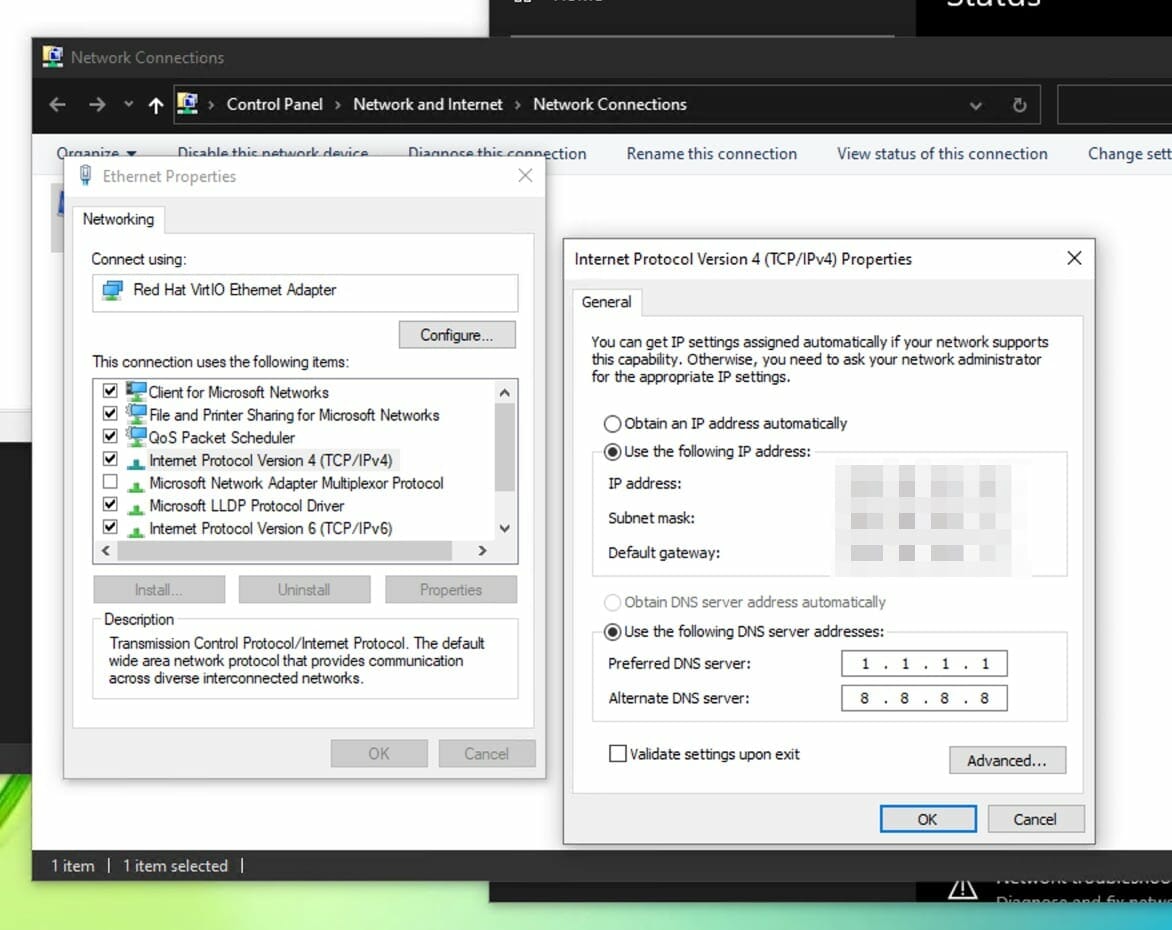Go up one folder level

155,105
